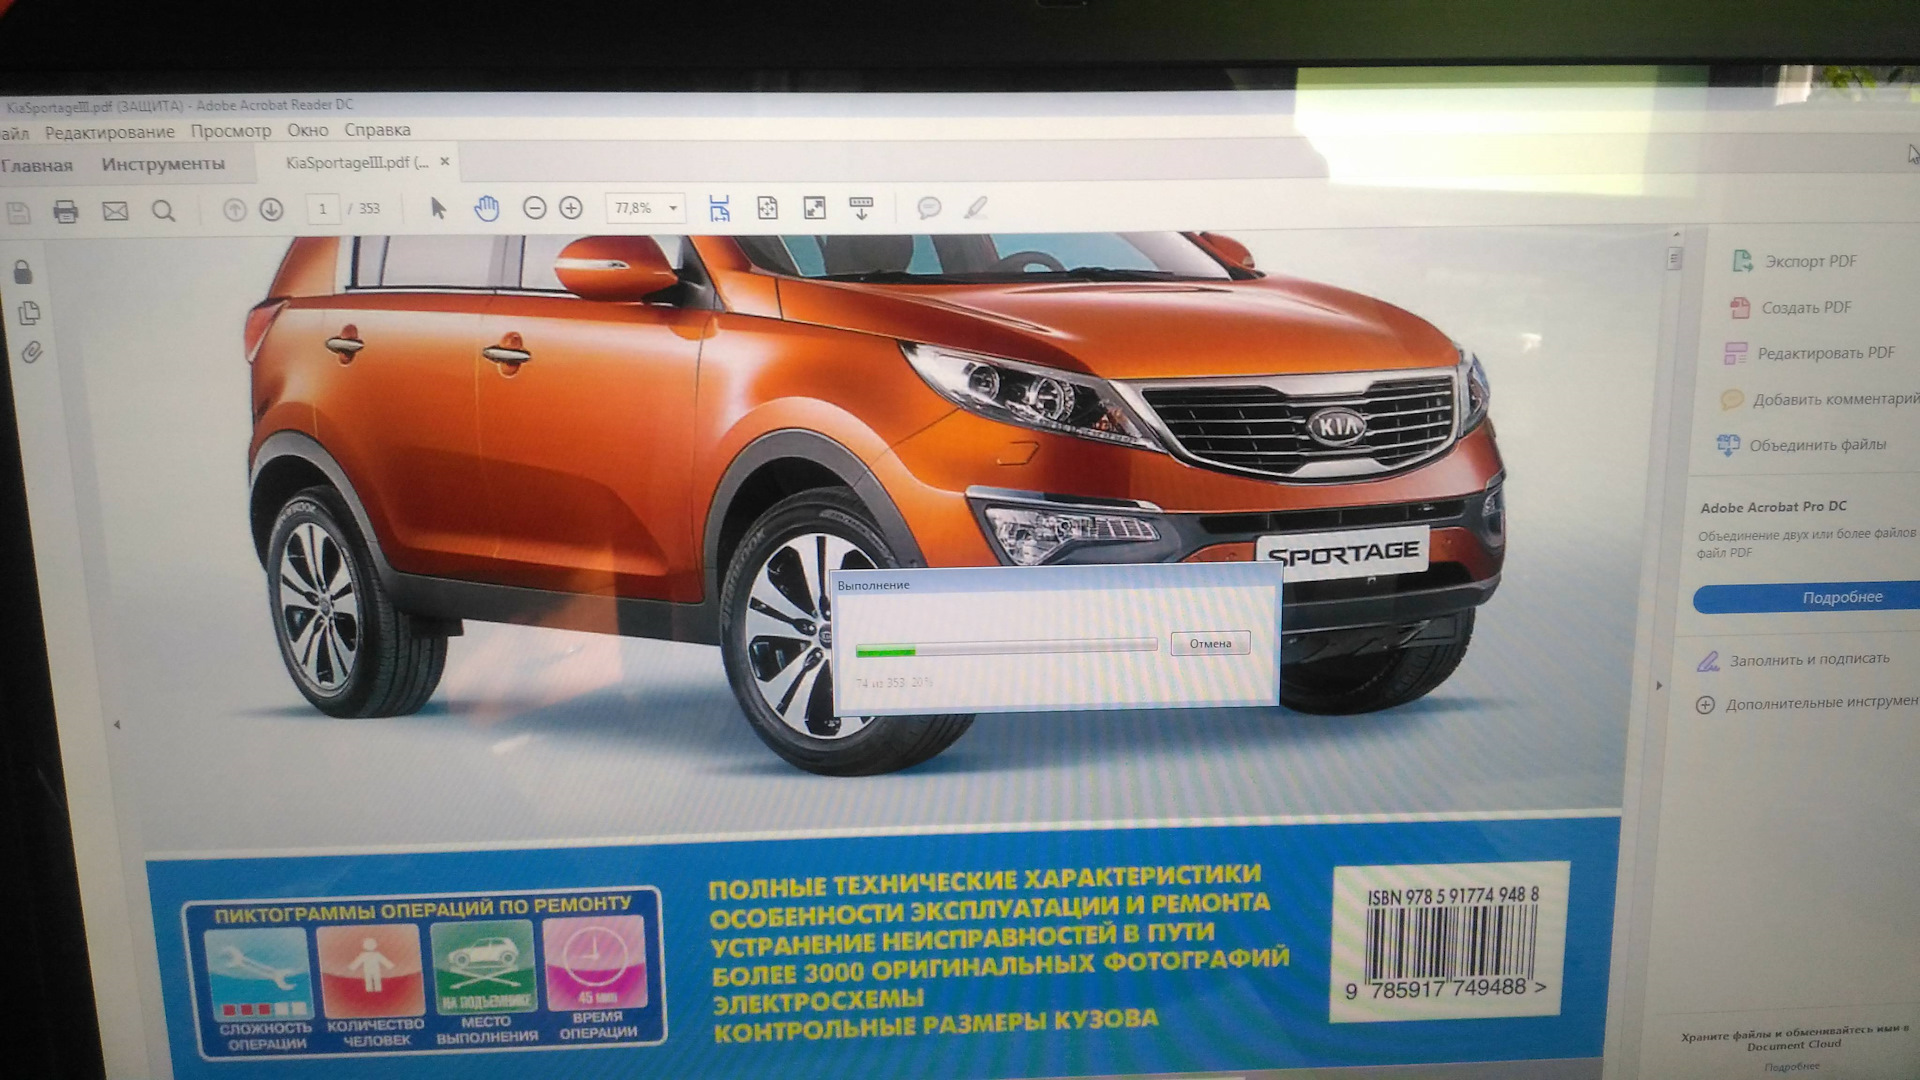Send file by email envelope icon

tap(115, 211)
